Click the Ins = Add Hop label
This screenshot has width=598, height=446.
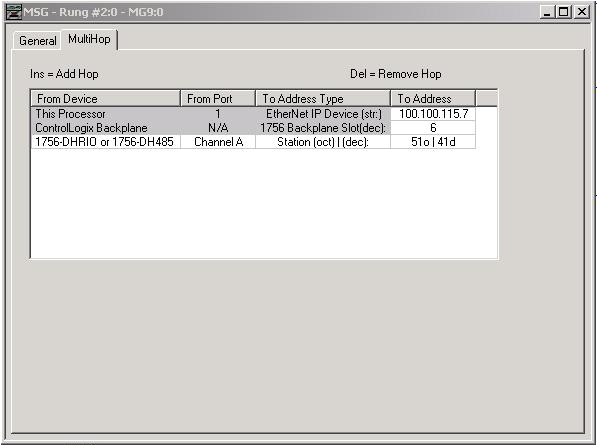click(64, 74)
